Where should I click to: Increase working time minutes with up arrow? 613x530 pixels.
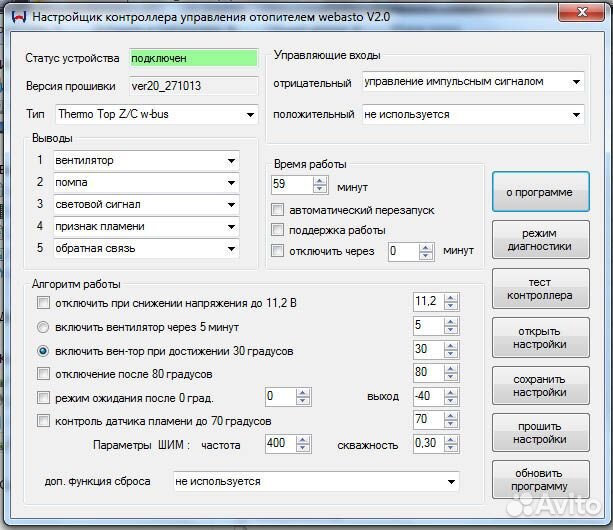tap(320, 181)
